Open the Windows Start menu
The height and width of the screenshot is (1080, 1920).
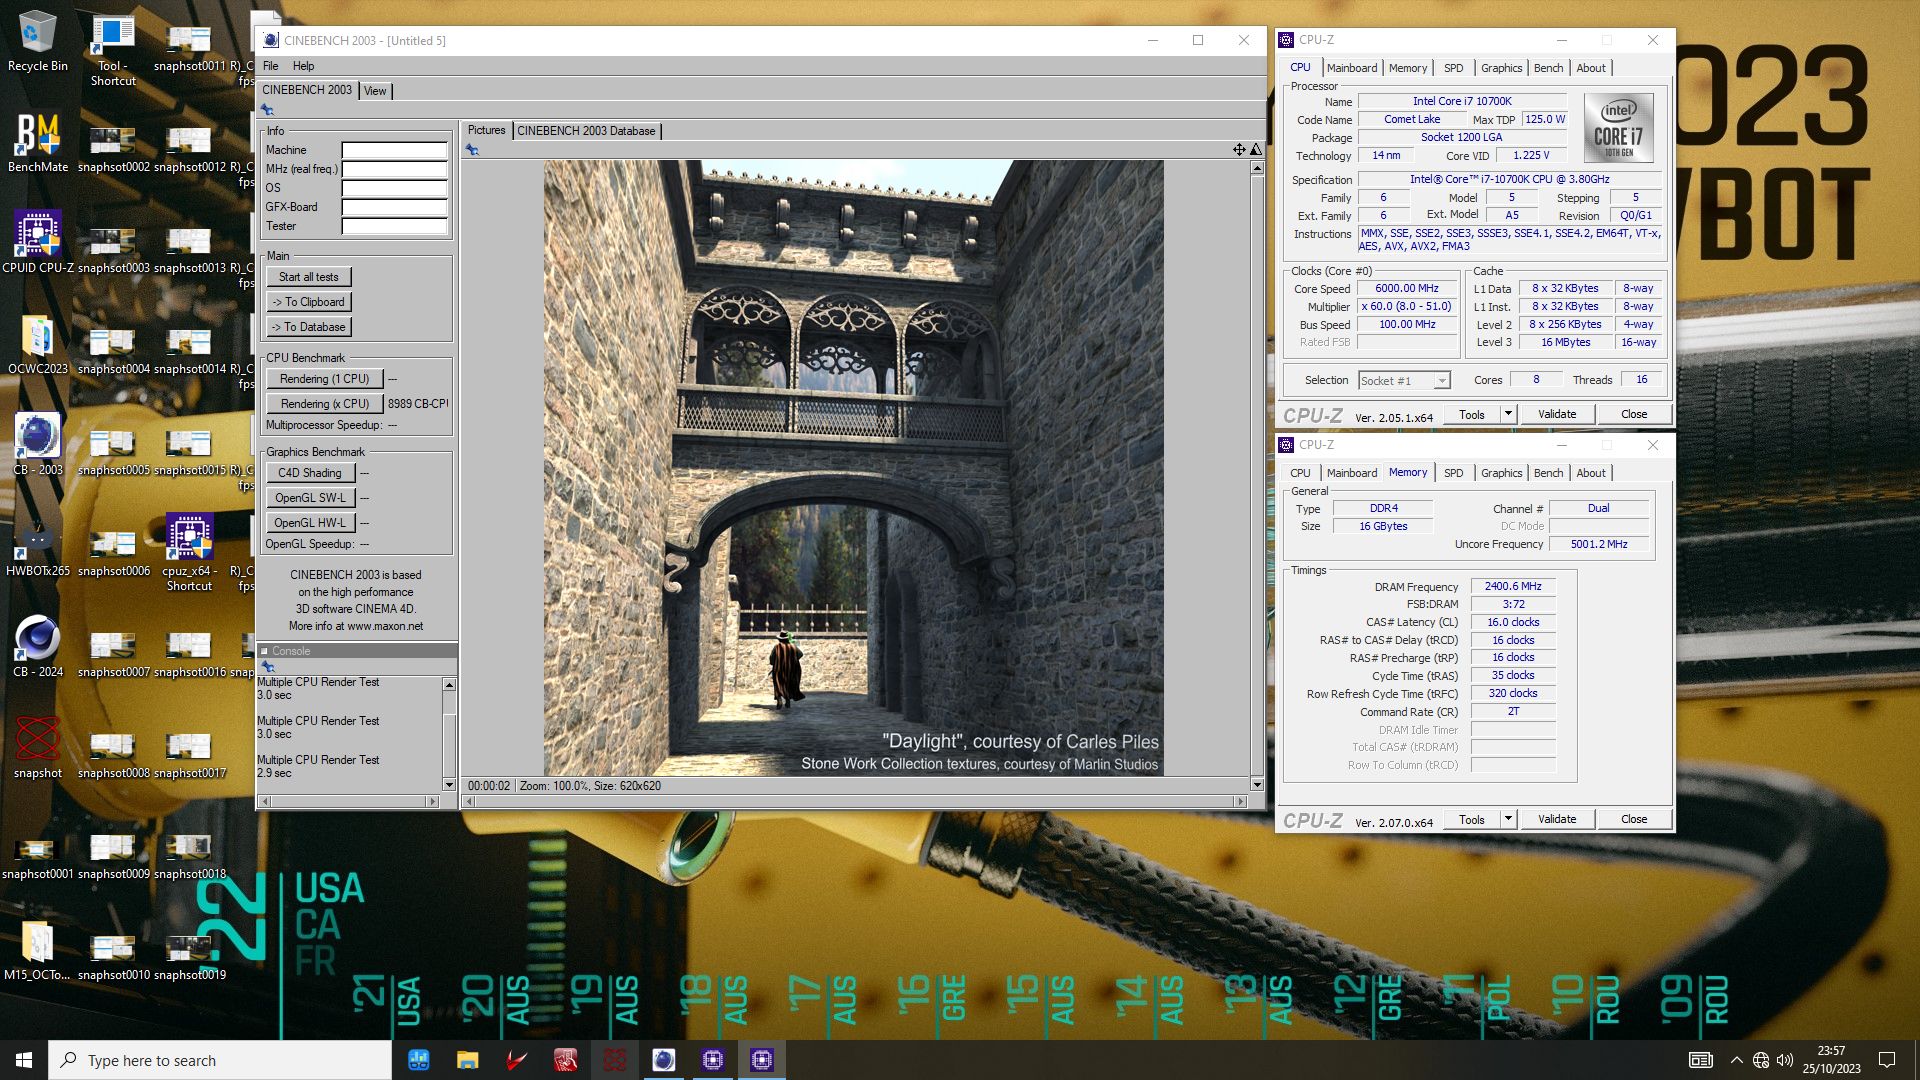(x=24, y=1060)
